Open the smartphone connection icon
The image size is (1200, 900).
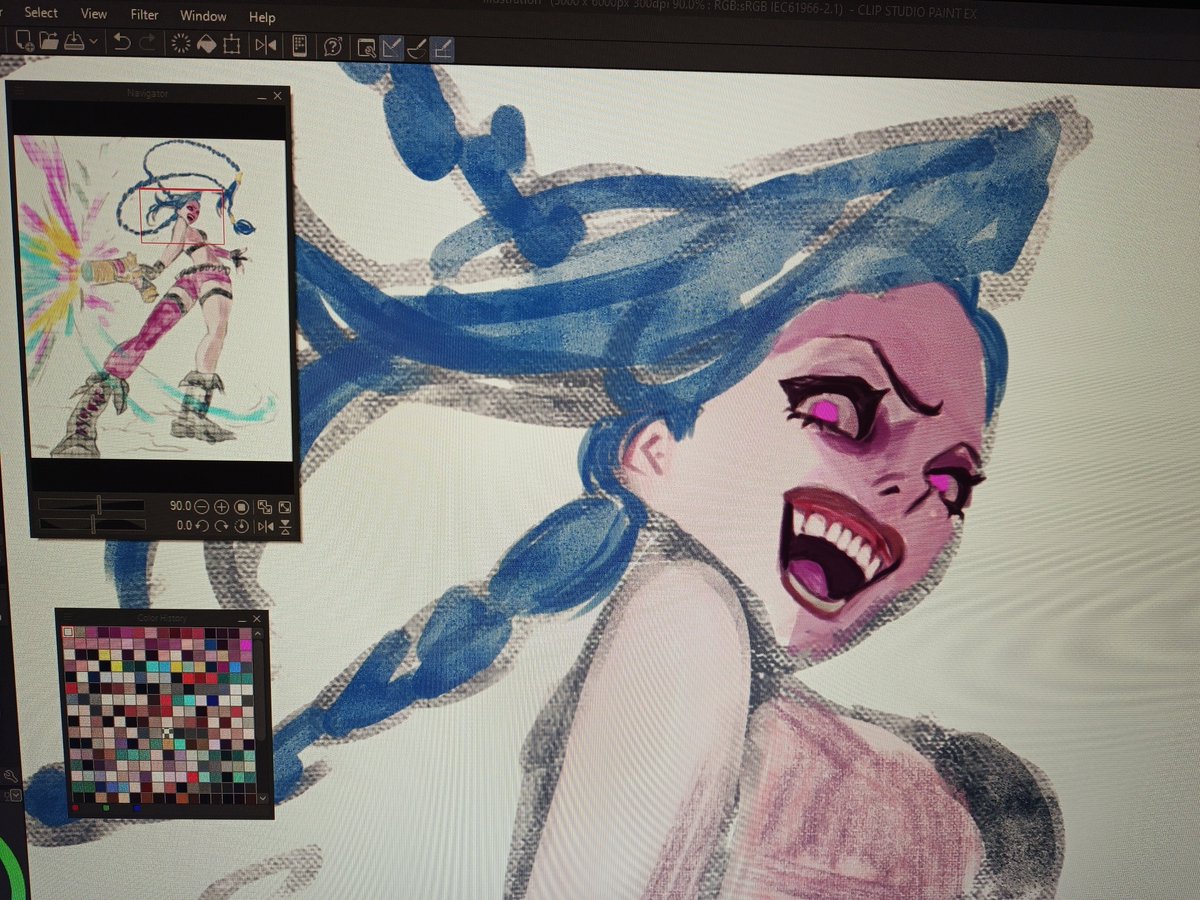(299, 46)
